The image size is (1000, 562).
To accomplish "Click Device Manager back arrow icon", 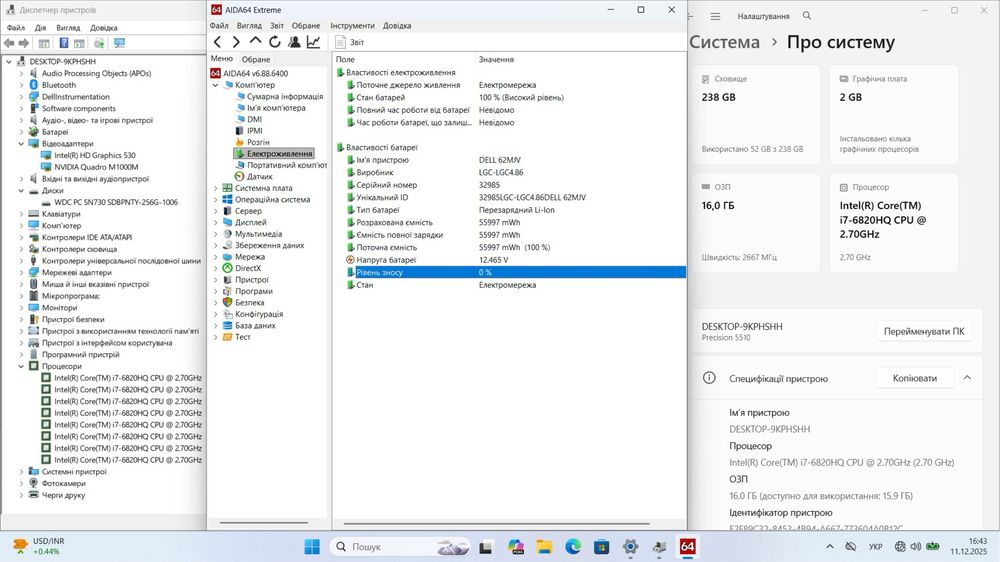I will pos(9,43).
